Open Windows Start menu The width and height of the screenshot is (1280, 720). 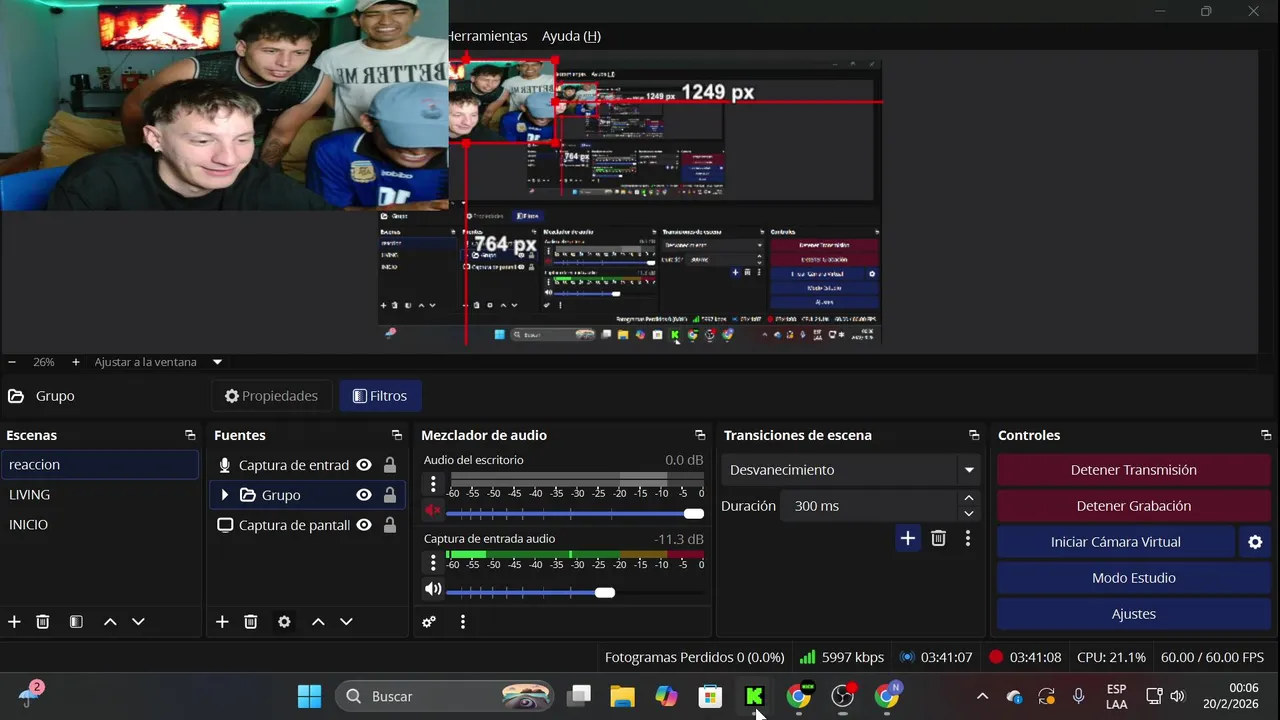(310, 696)
